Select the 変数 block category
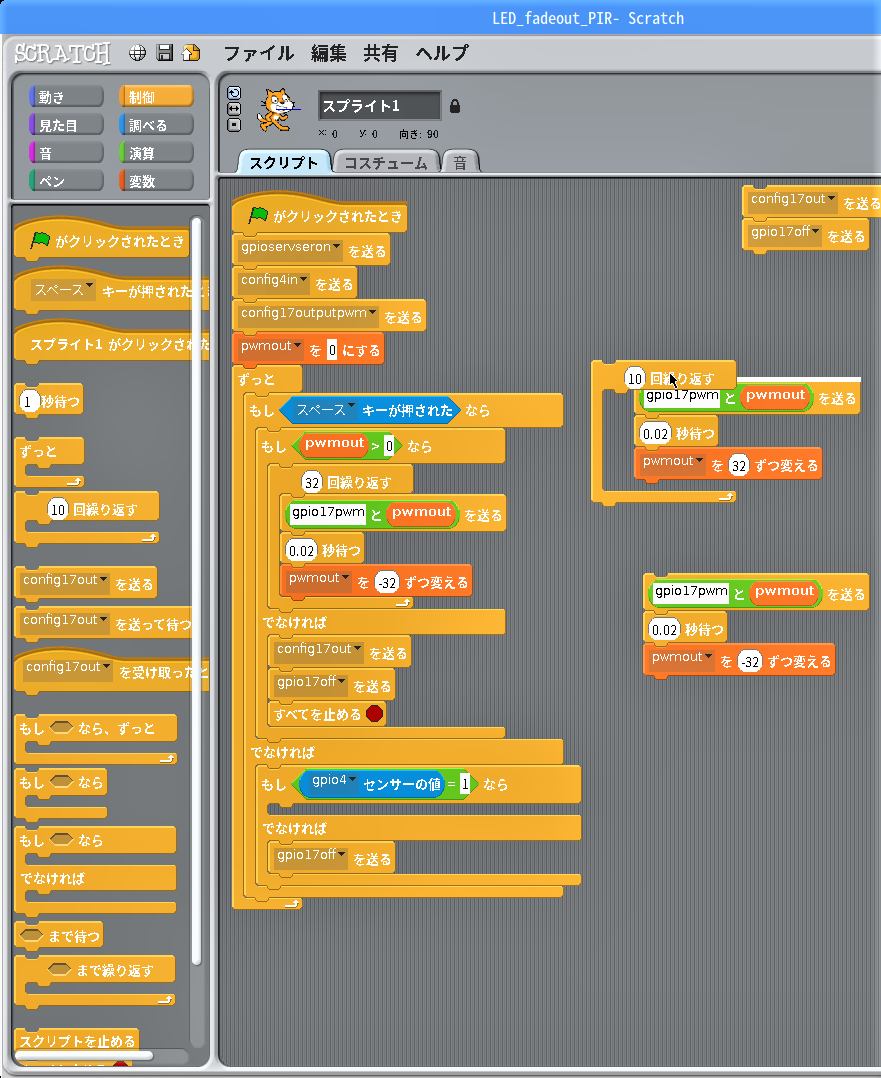 click(156, 182)
